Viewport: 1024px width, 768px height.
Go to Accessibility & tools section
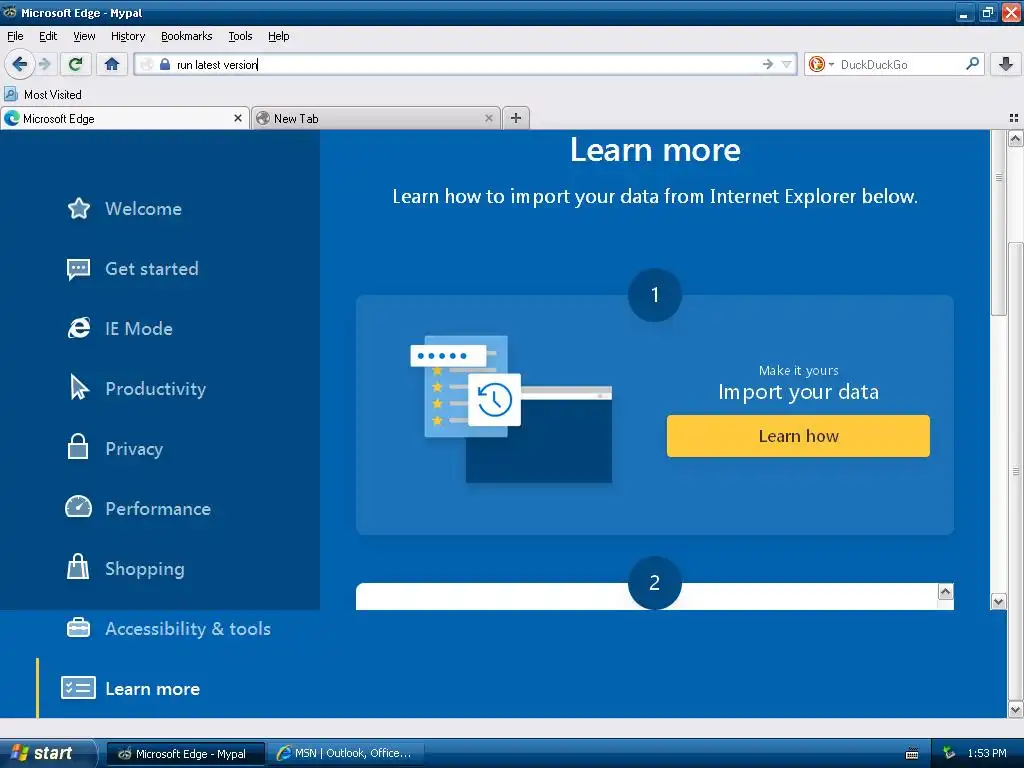(188, 628)
